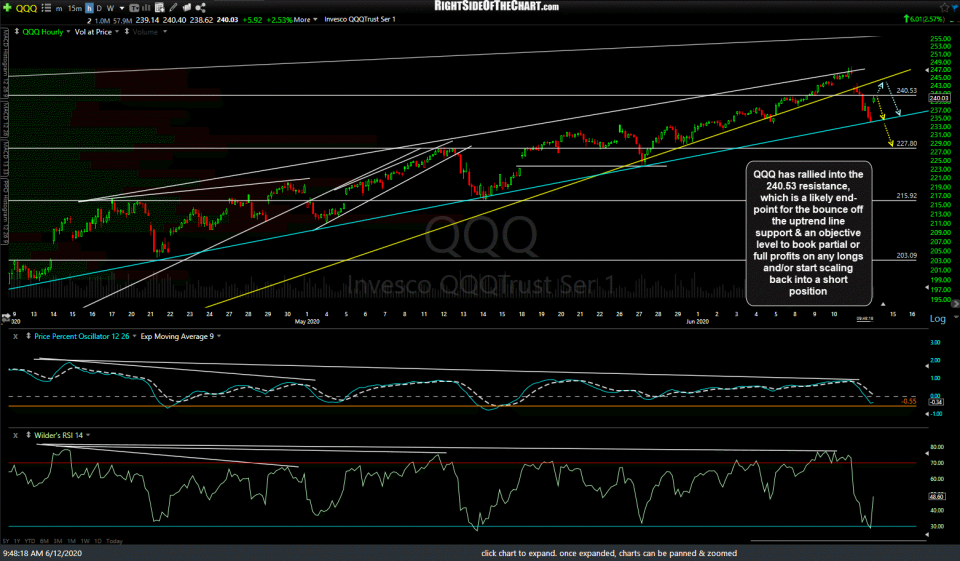Open the bar chart style icon
Image resolution: width=960 pixels, height=561 pixels.
click(x=146, y=8)
